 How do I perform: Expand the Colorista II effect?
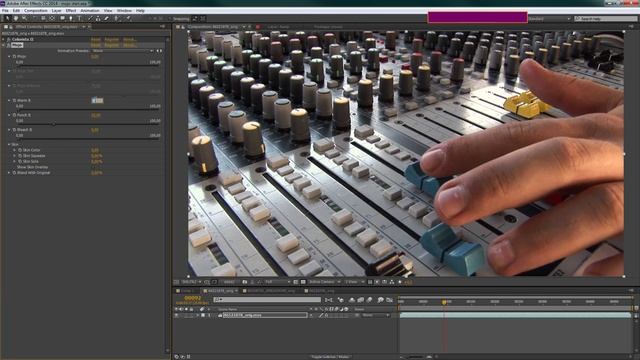4,40
